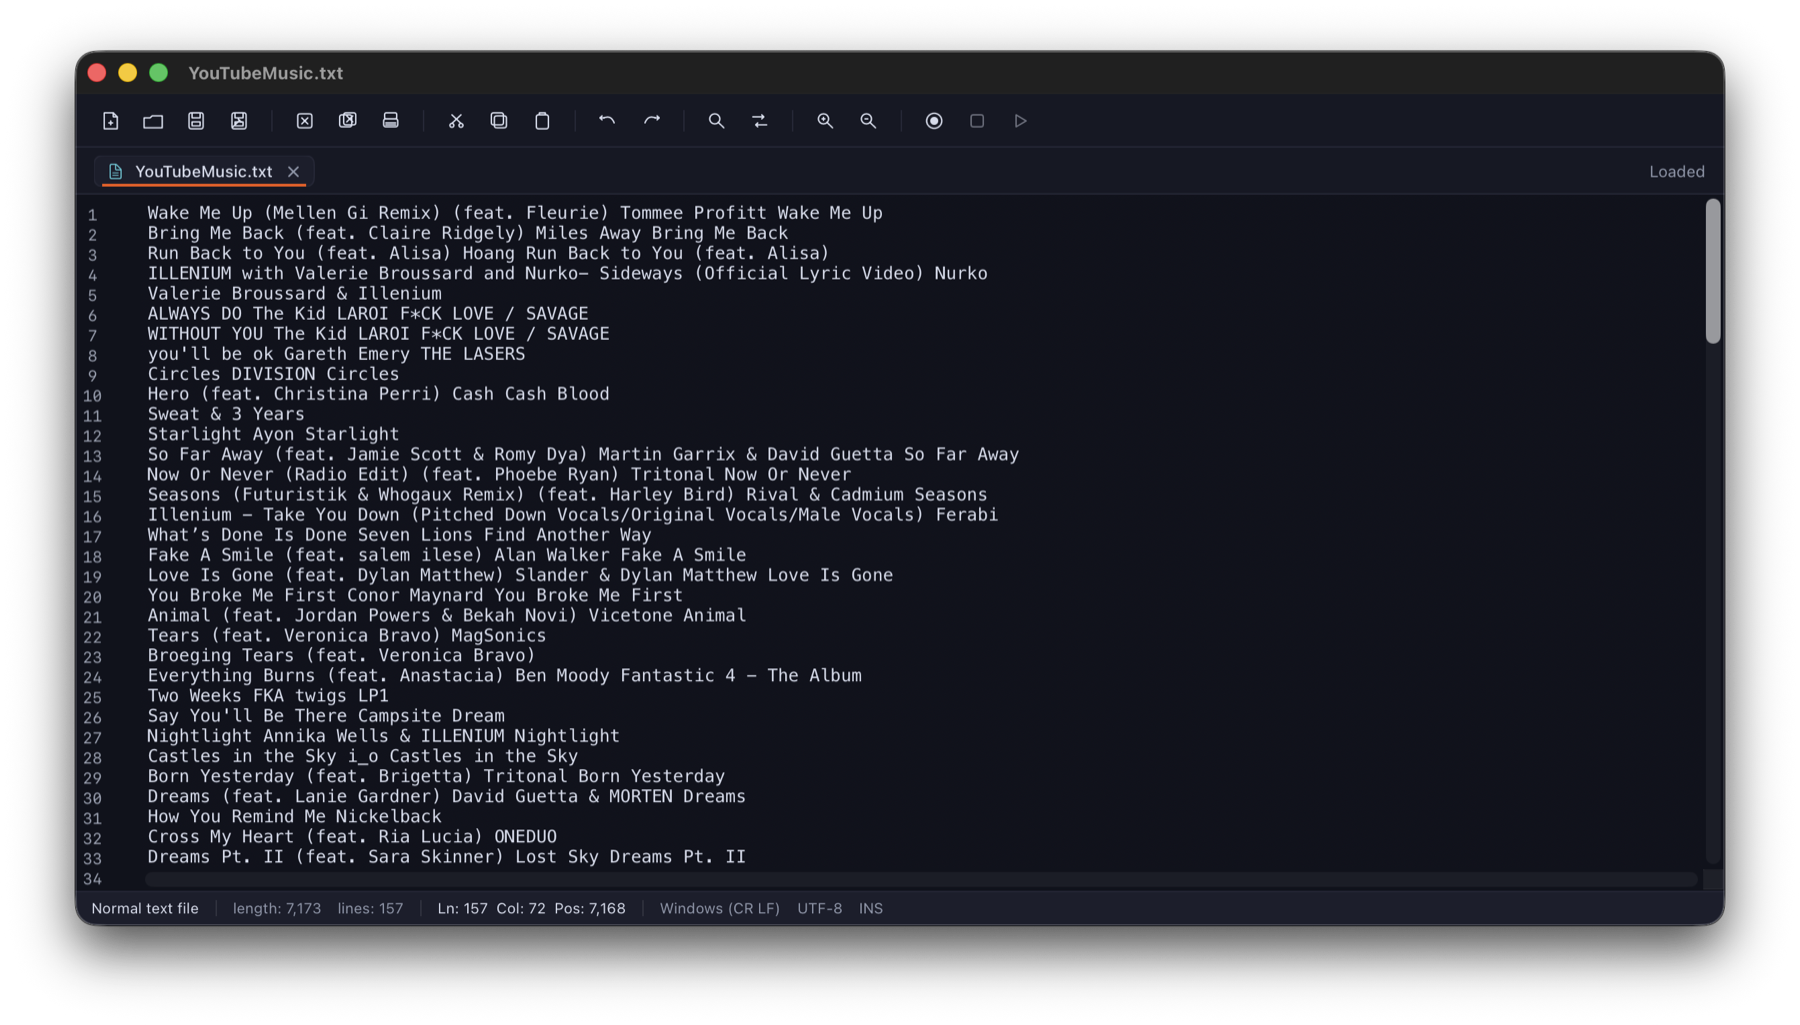Print the document
The height and width of the screenshot is (1025, 1800).
[x=391, y=121]
